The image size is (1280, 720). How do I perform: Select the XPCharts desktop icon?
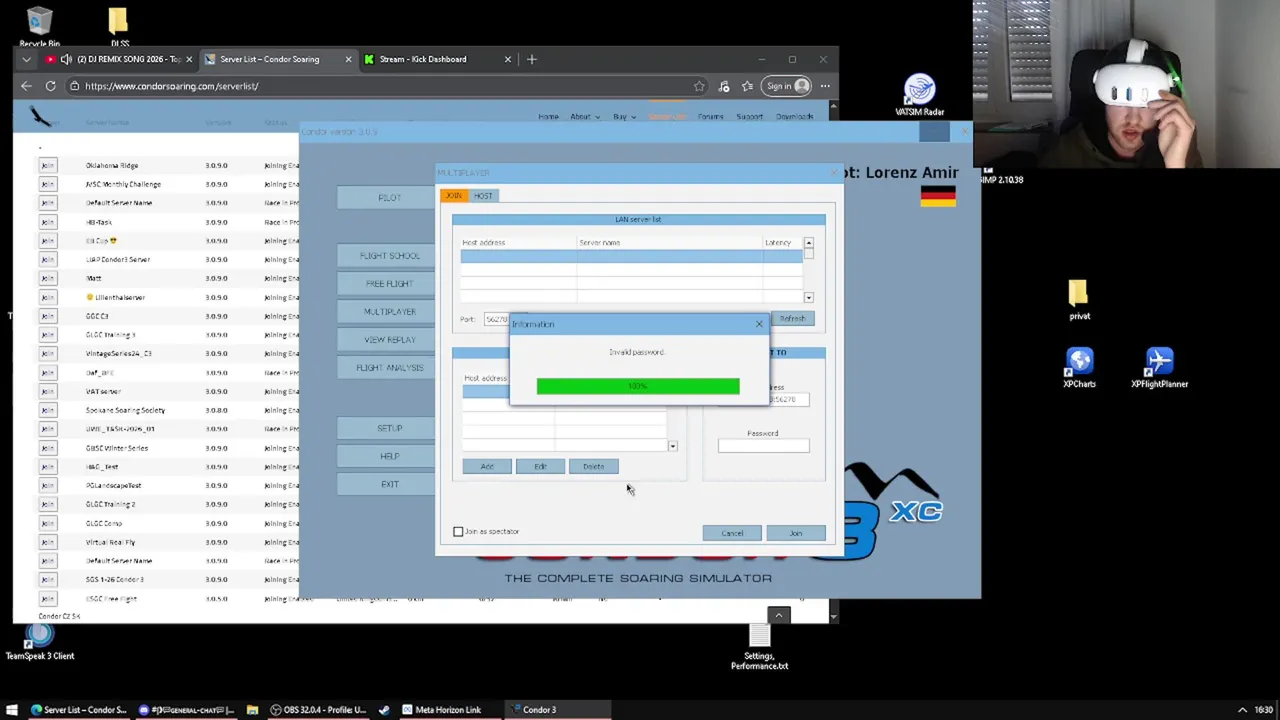[1080, 367]
